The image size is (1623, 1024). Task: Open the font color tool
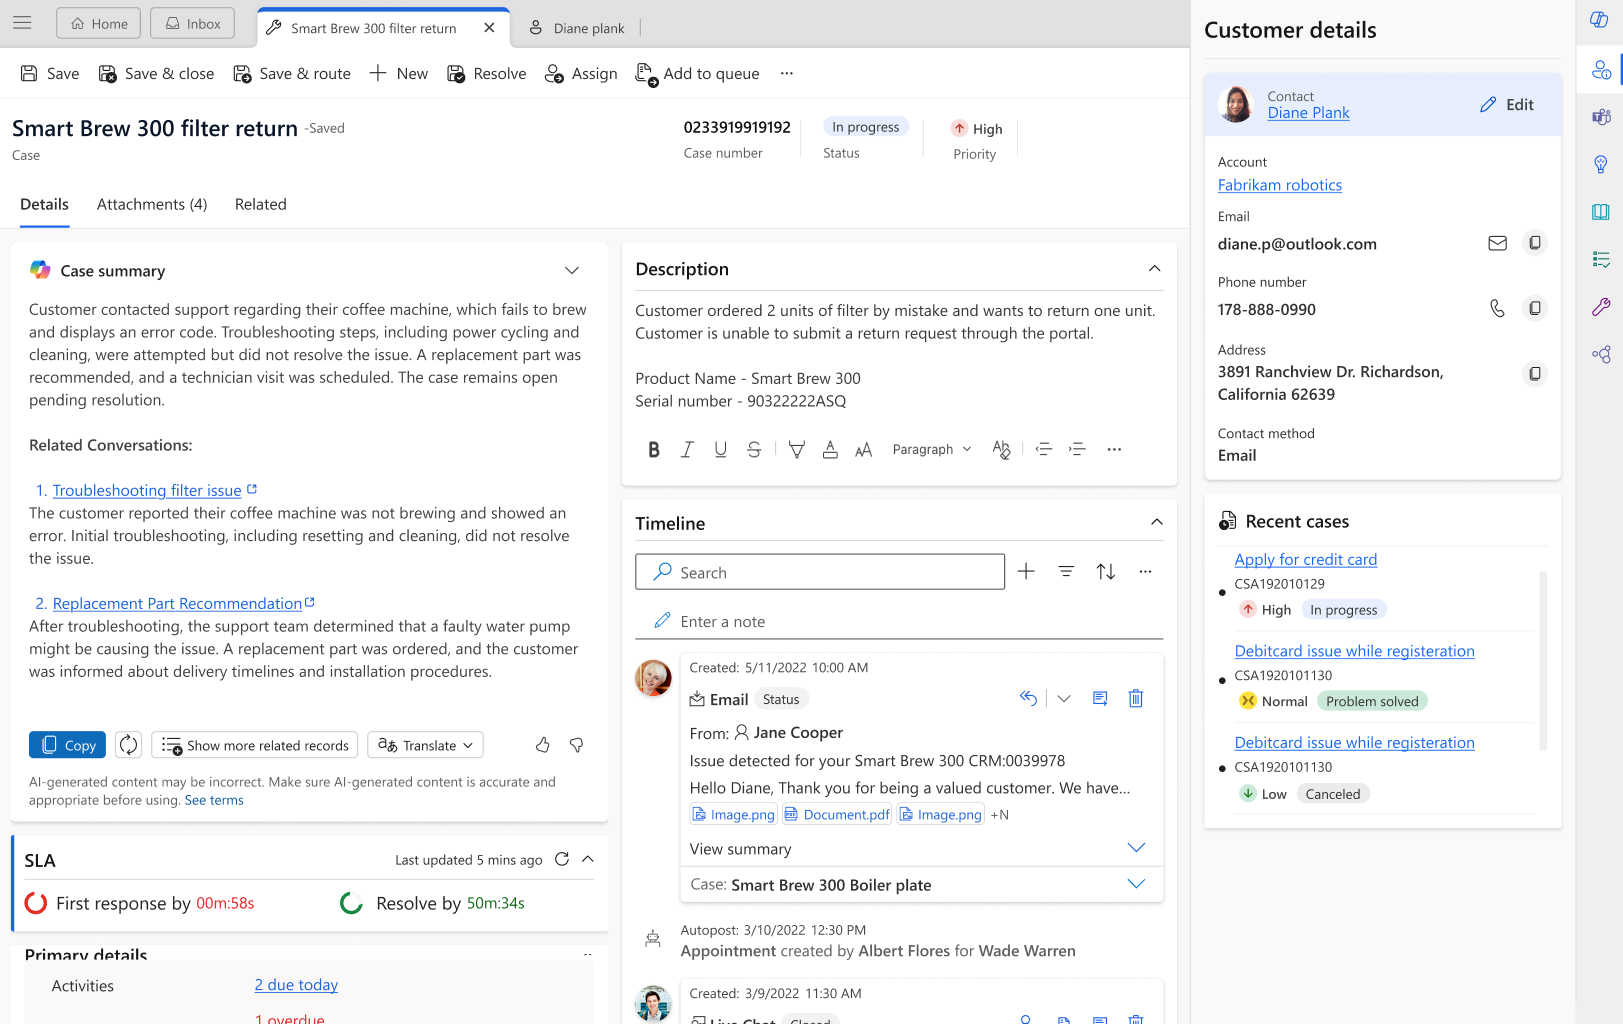[830, 450]
